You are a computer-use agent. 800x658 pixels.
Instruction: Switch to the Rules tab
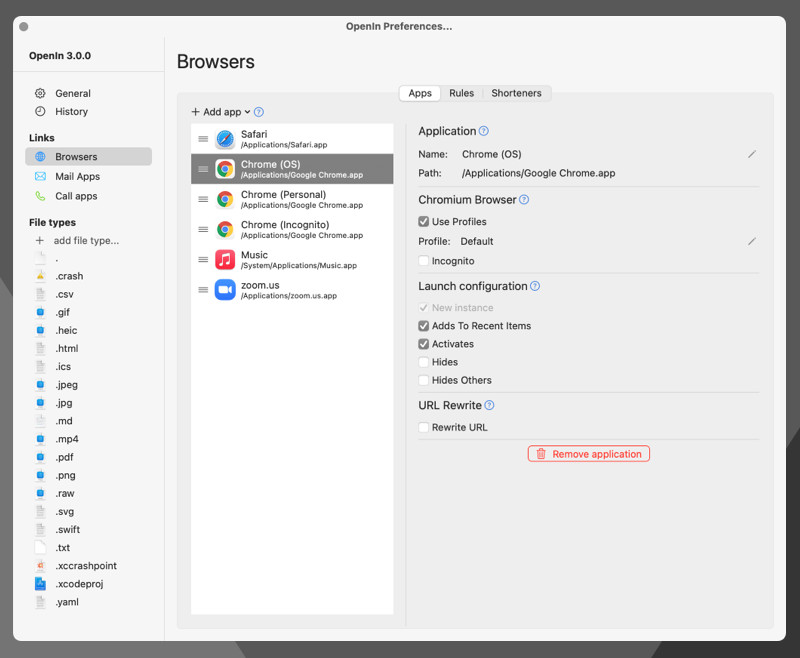[x=461, y=93]
